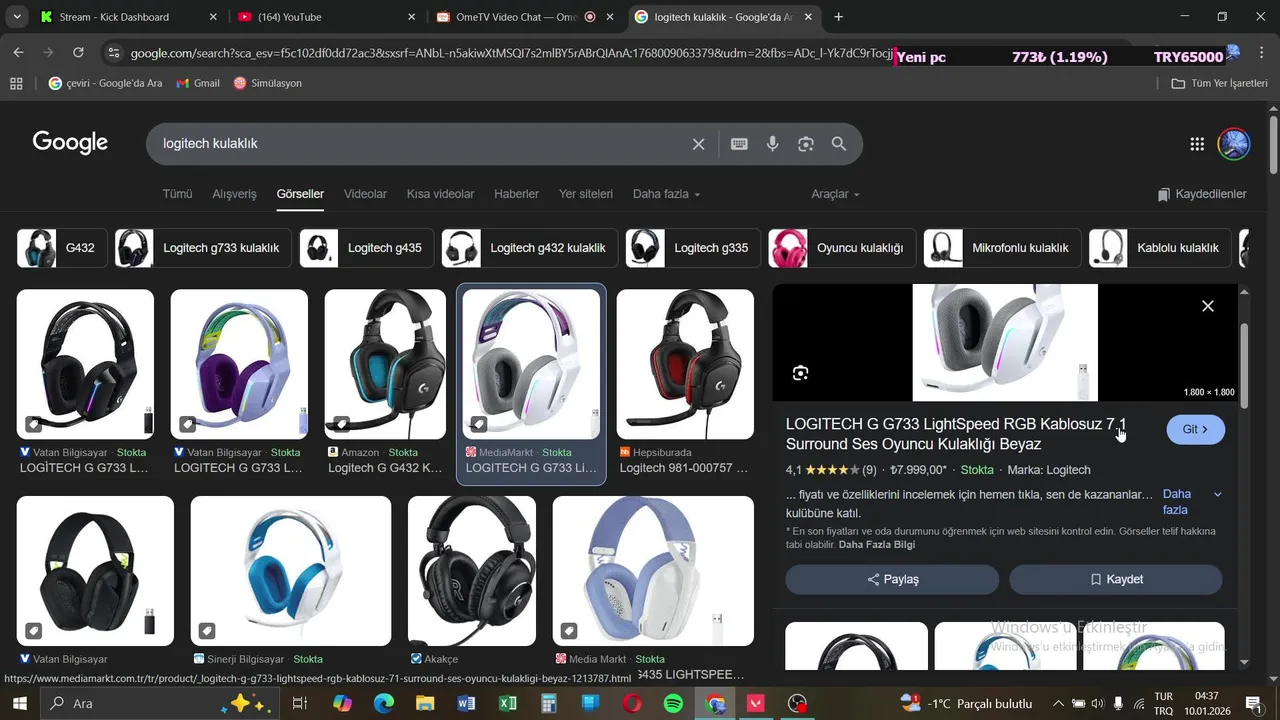Open Word from the taskbar
Screen dimensions: 1280x720
tap(466, 704)
